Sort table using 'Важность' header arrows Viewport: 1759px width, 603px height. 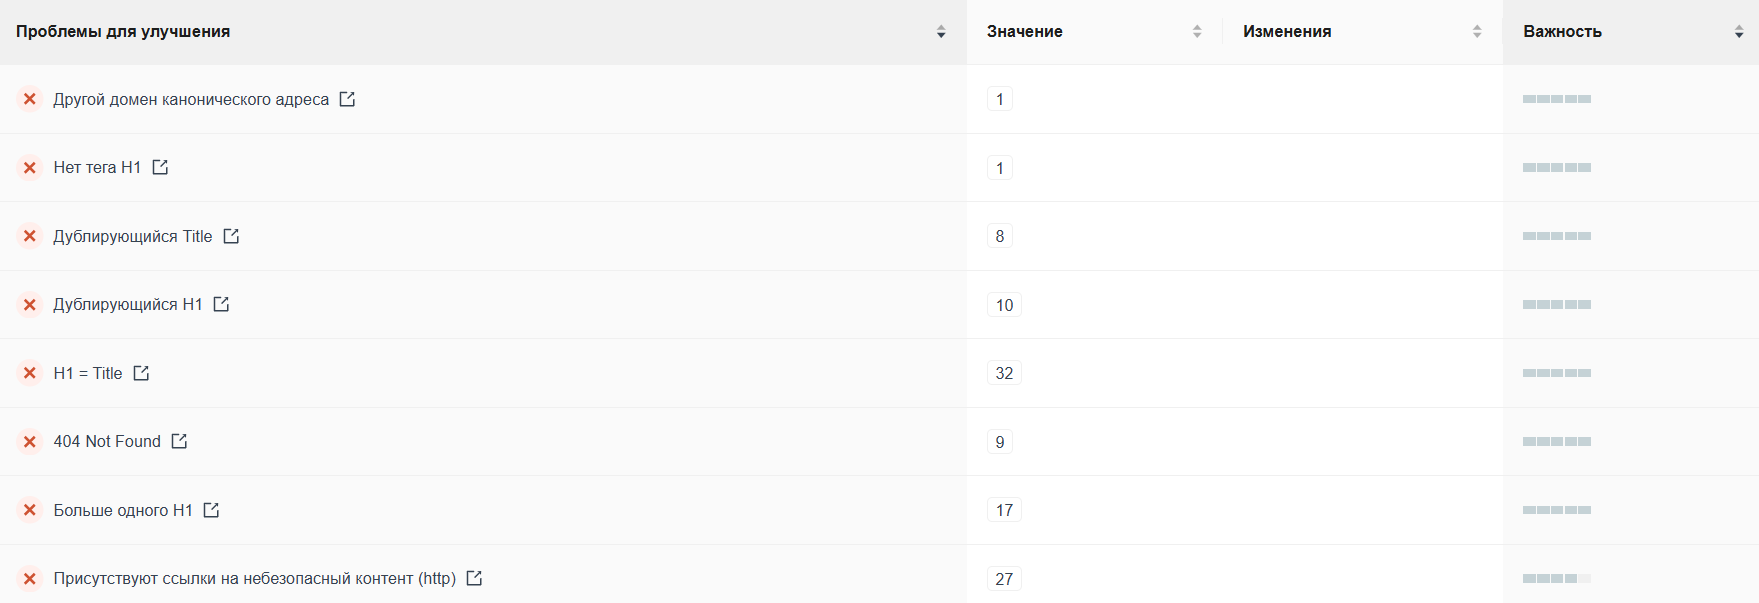[x=1739, y=32]
